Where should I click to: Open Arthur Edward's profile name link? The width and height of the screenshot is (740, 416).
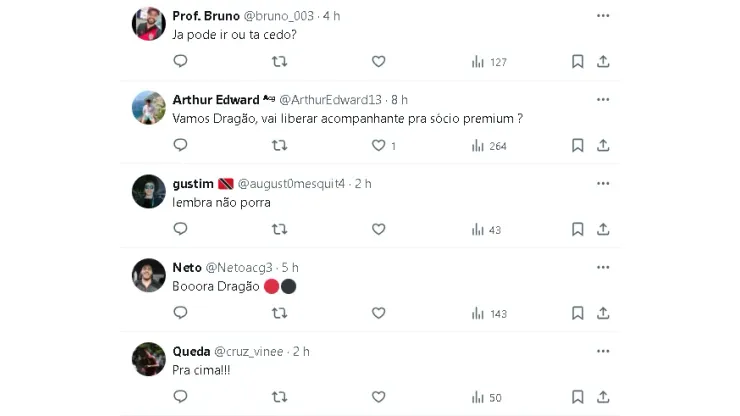coord(216,100)
